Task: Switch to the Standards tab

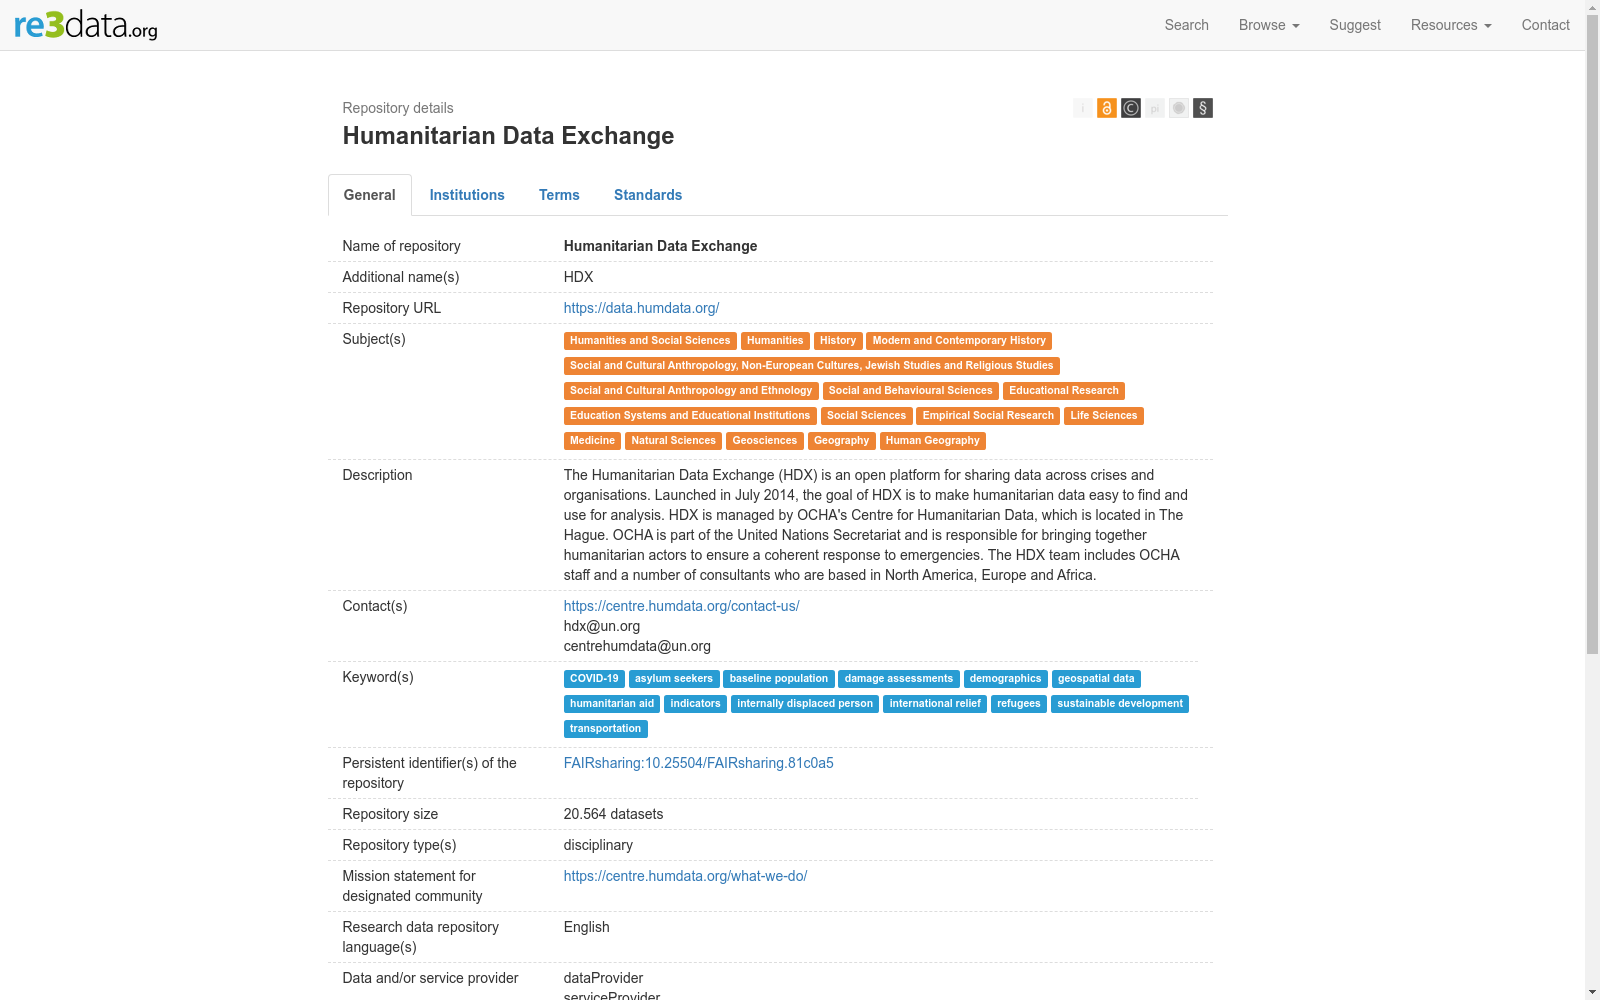Action: pos(648,195)
